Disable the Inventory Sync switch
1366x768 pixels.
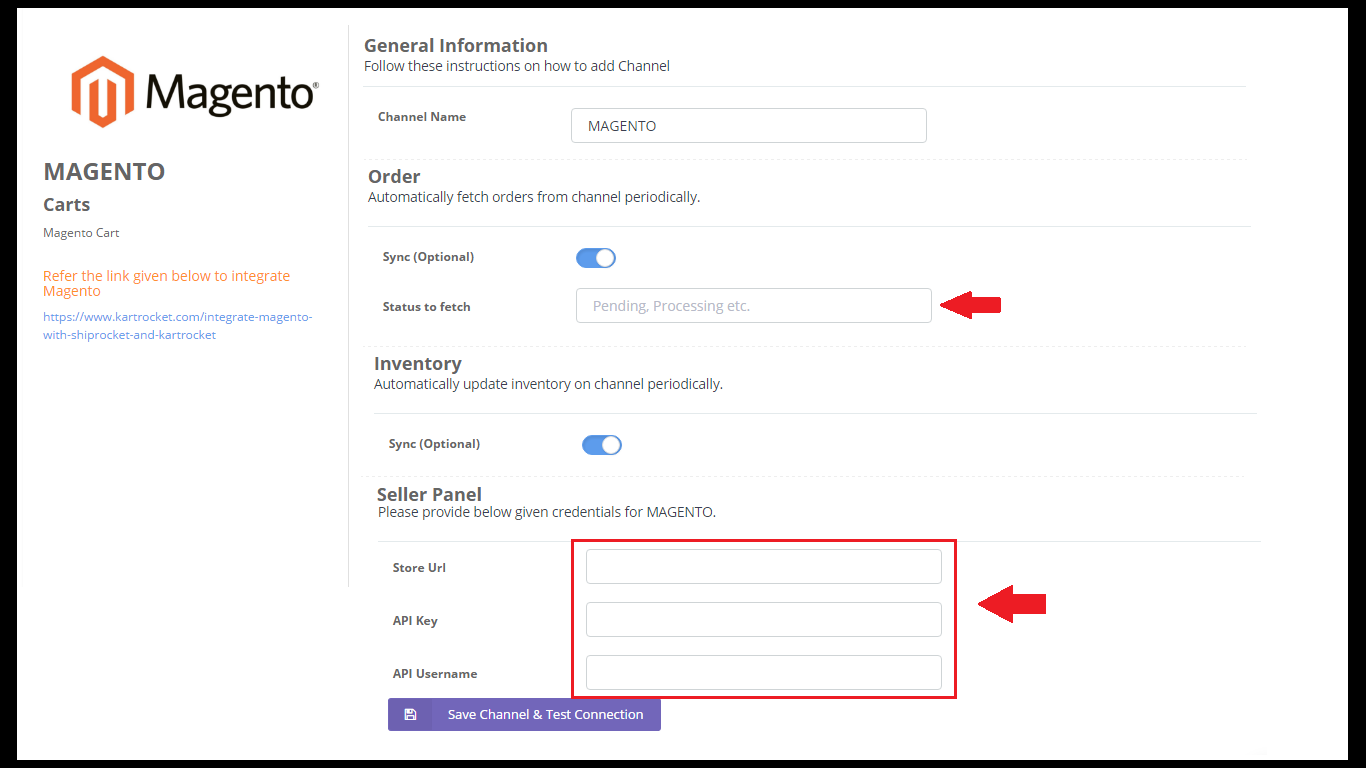602,445
